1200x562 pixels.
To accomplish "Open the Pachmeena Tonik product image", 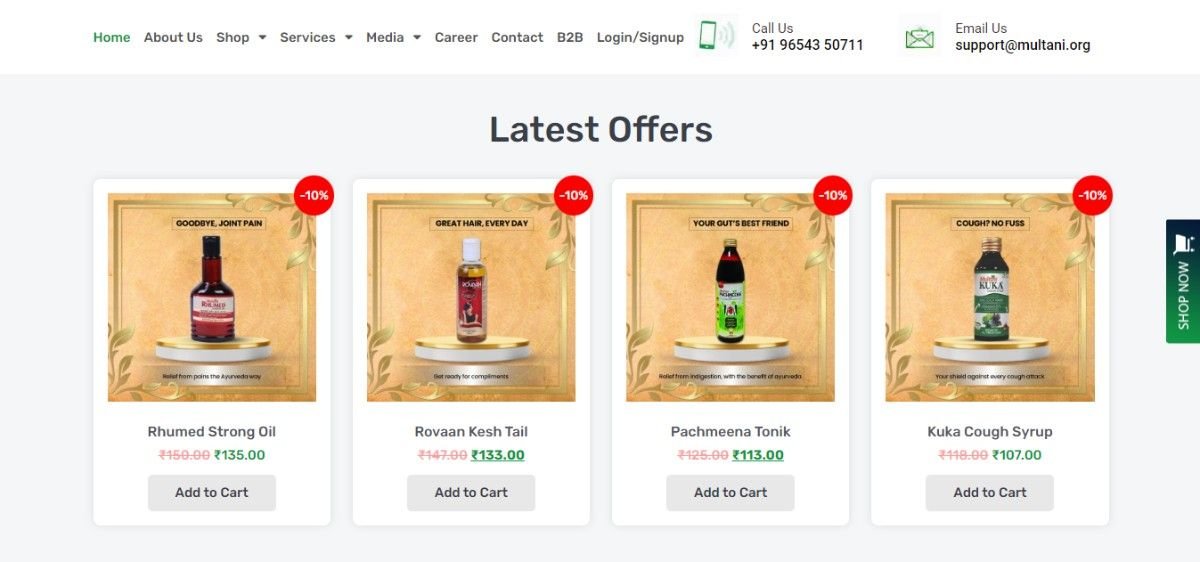I will pyautogui.click(x=730, y=297).
